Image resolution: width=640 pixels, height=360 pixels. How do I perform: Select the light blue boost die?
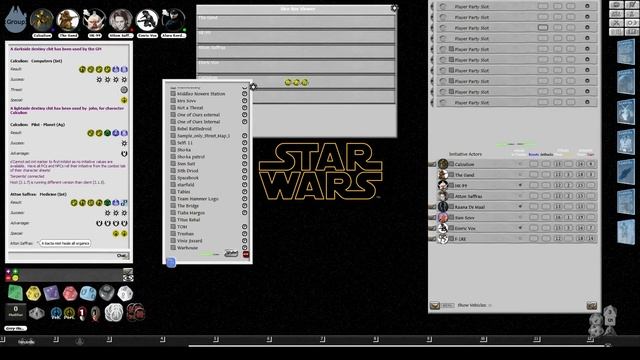click(88, 293)
